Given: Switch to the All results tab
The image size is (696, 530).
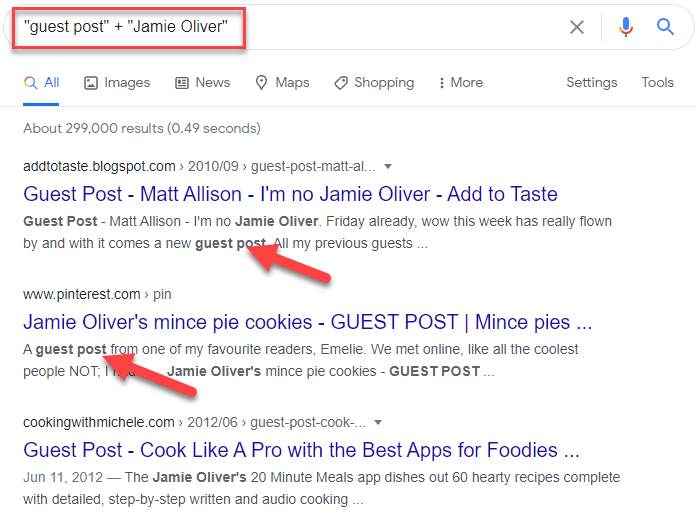Looking at the screenshot, I should pyautogui.click(x=41, y=83).
